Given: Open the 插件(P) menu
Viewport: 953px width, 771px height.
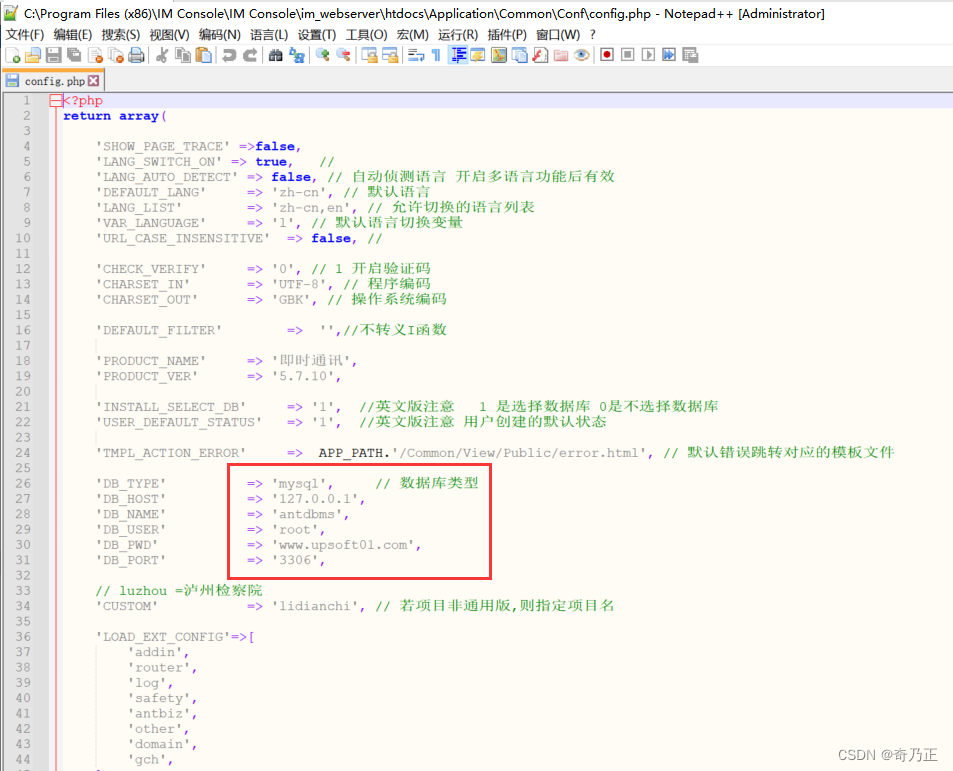Looking at the screenshot, I should point(506,35).
